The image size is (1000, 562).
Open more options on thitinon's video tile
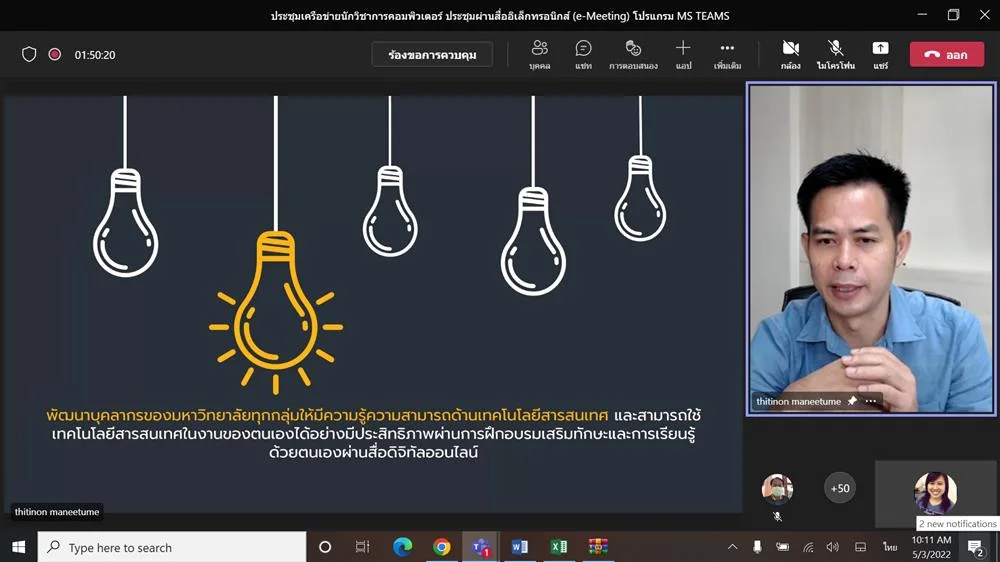coord(871,401)
